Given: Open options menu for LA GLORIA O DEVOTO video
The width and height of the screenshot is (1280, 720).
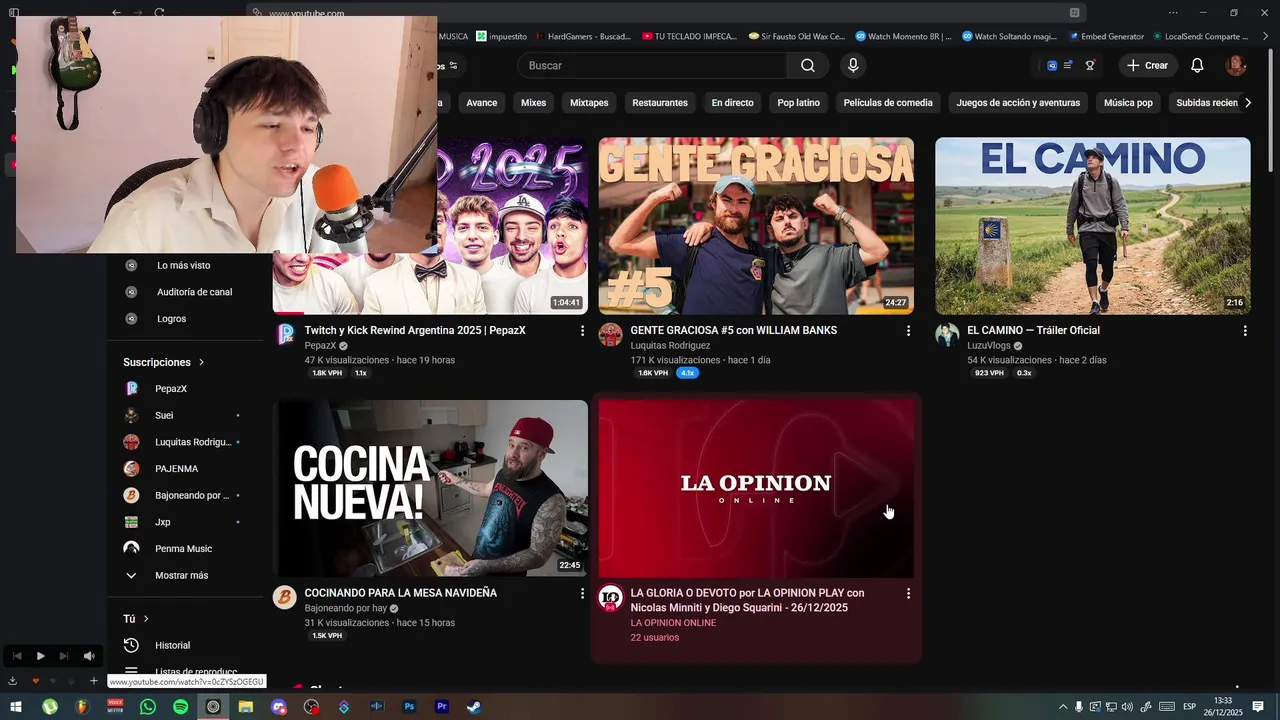Looking at the screenshot, I should 908,594.
